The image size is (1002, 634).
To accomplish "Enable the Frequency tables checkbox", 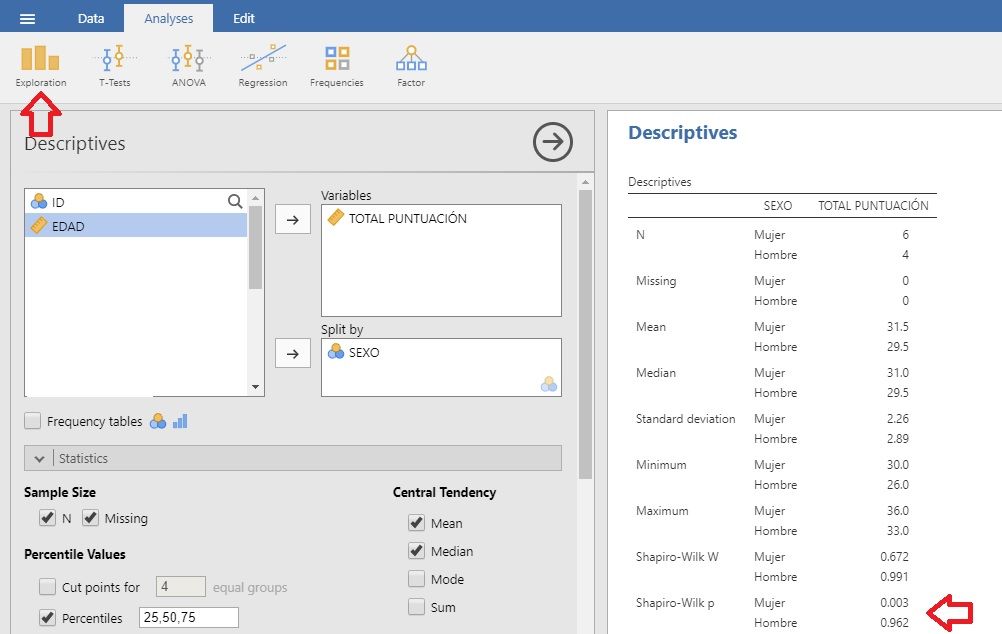I will pos(33,422).
